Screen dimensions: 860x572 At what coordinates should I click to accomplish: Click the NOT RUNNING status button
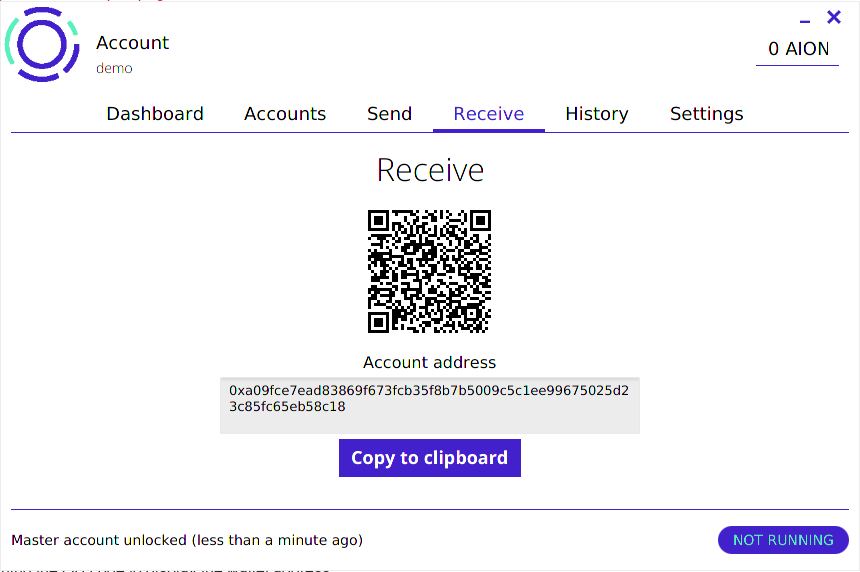[783, 540]
